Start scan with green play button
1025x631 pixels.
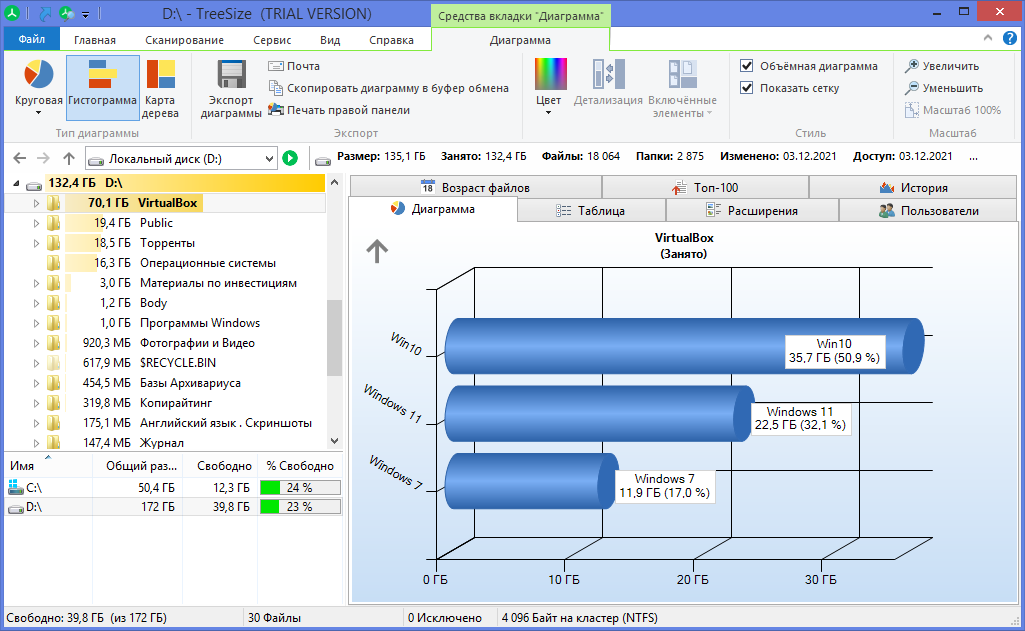tap(290, 158)
